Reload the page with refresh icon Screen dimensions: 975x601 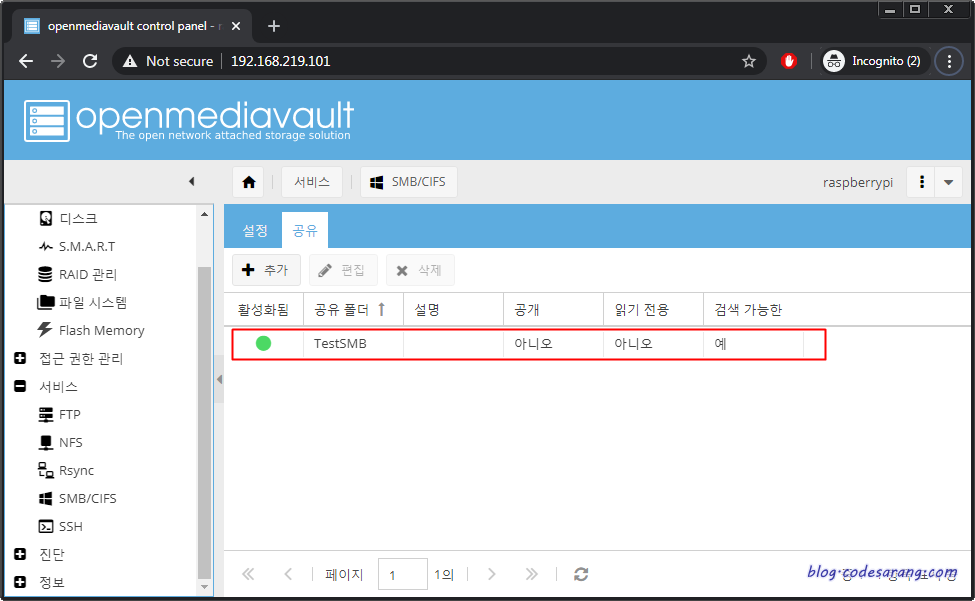(90, 61)
